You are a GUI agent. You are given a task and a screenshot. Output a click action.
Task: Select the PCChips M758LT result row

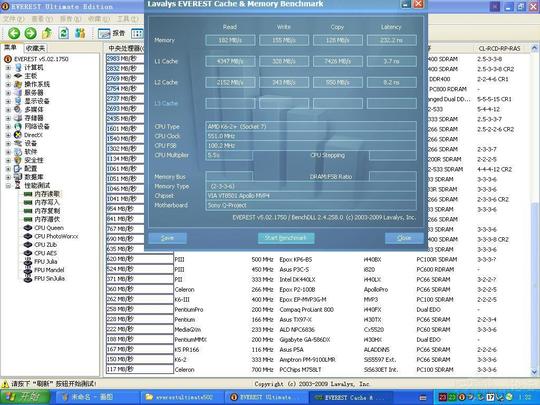318,370
